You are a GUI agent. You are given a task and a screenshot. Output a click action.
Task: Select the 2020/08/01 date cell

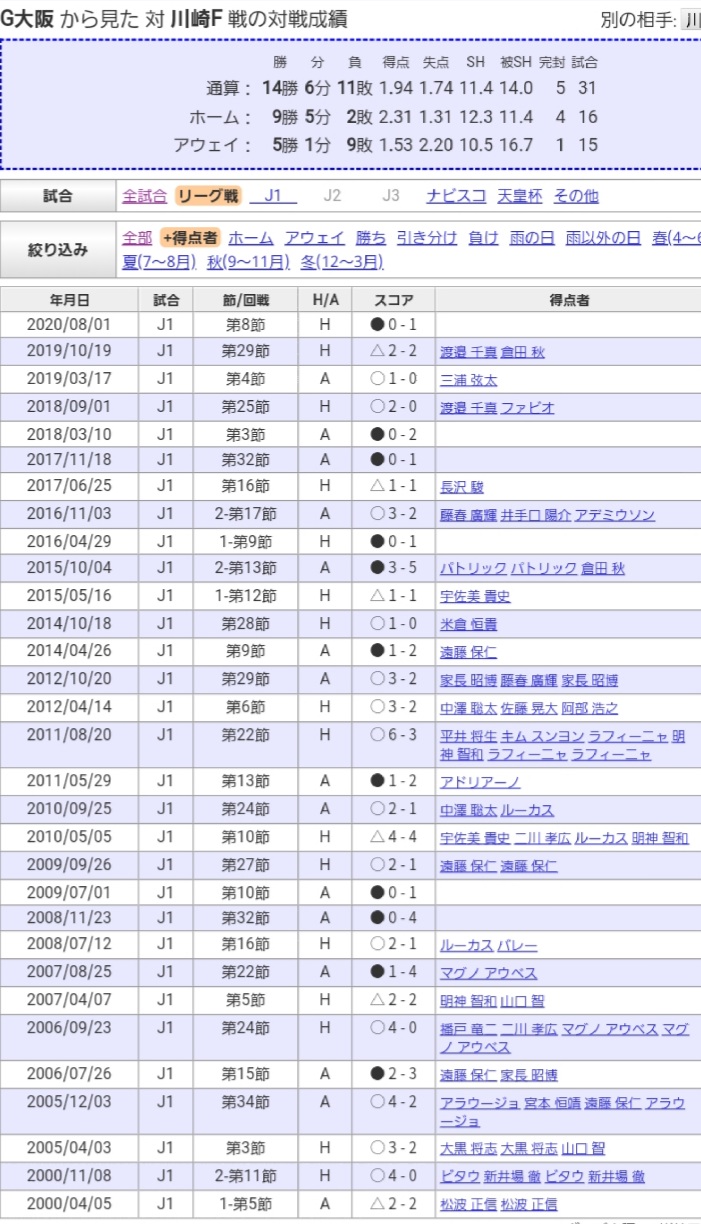[x=70, y=325]
